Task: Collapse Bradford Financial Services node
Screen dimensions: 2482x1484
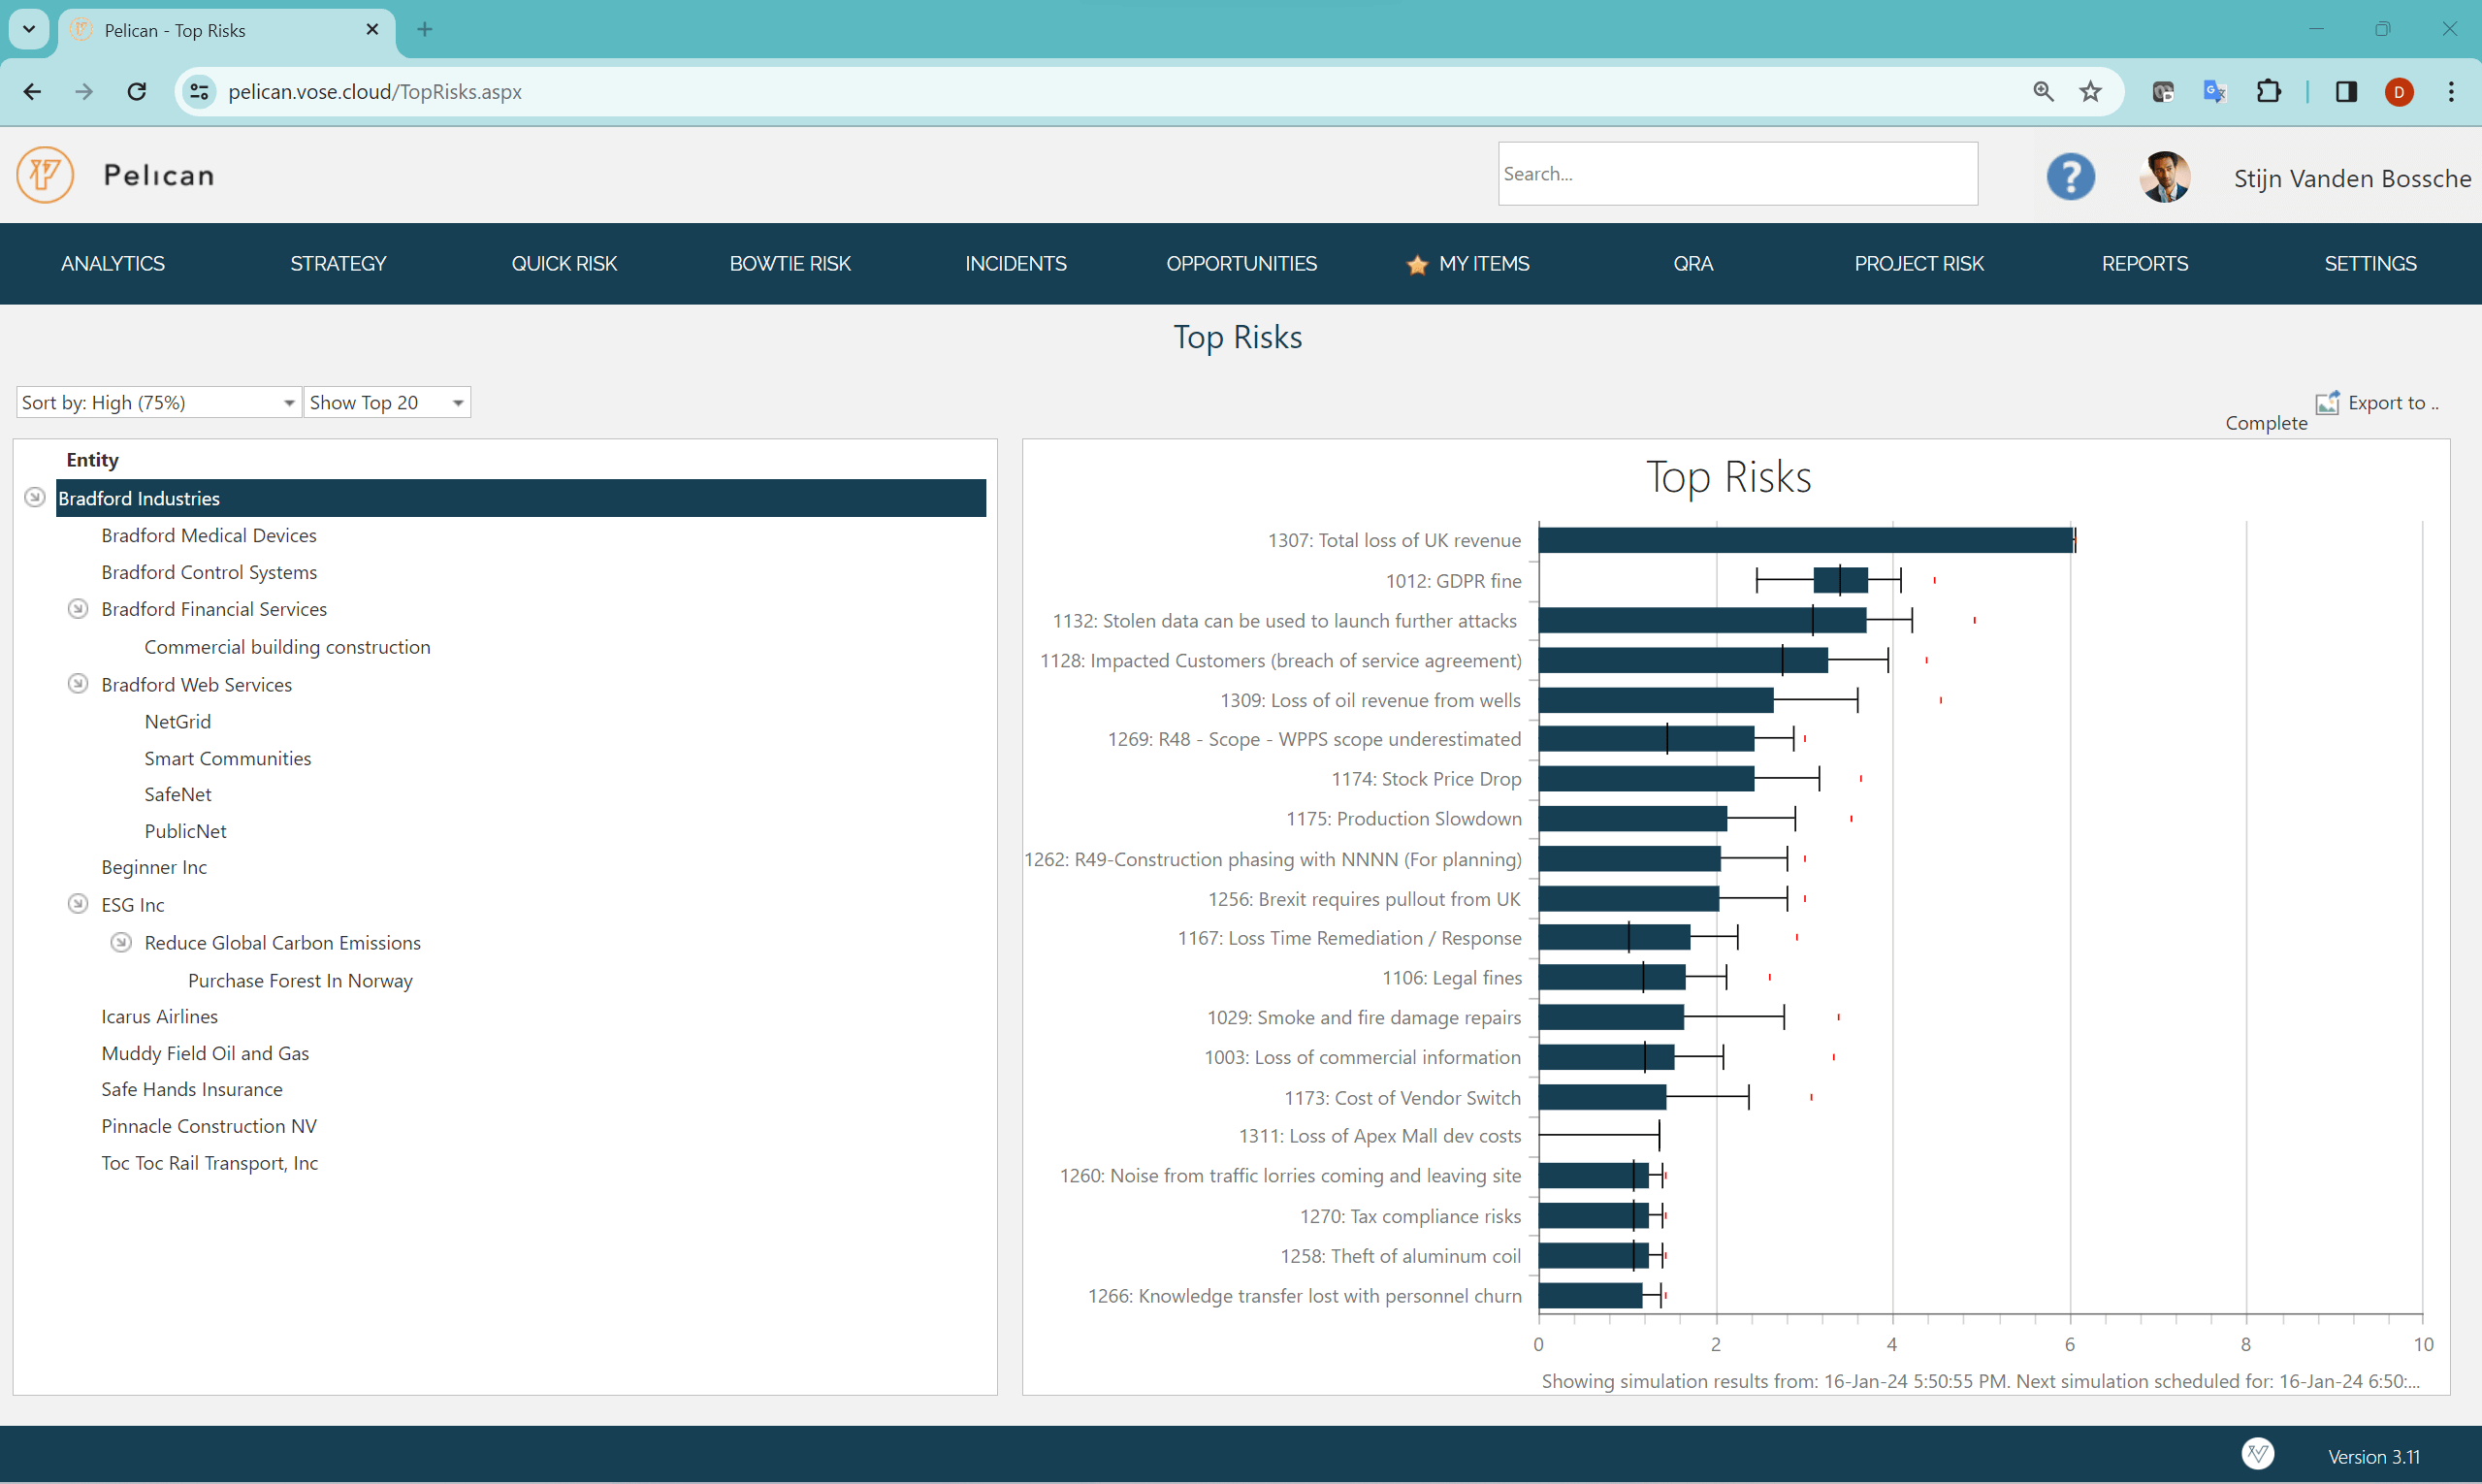Action: [x=78, y=608]
